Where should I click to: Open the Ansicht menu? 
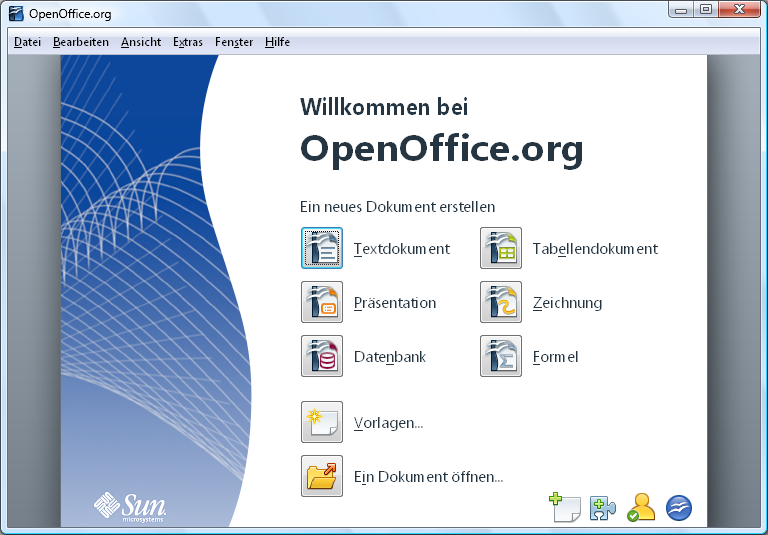(141, 42)
